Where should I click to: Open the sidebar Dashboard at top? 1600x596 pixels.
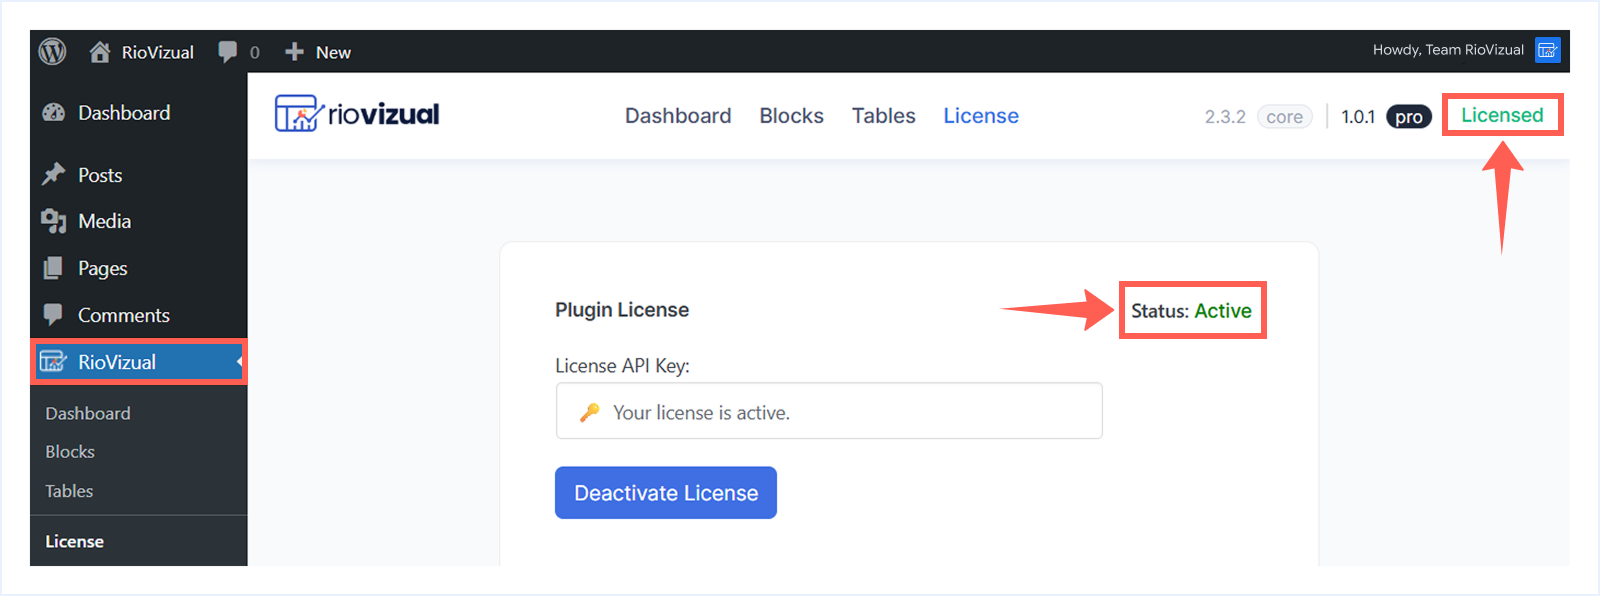[x=123, y=113]
